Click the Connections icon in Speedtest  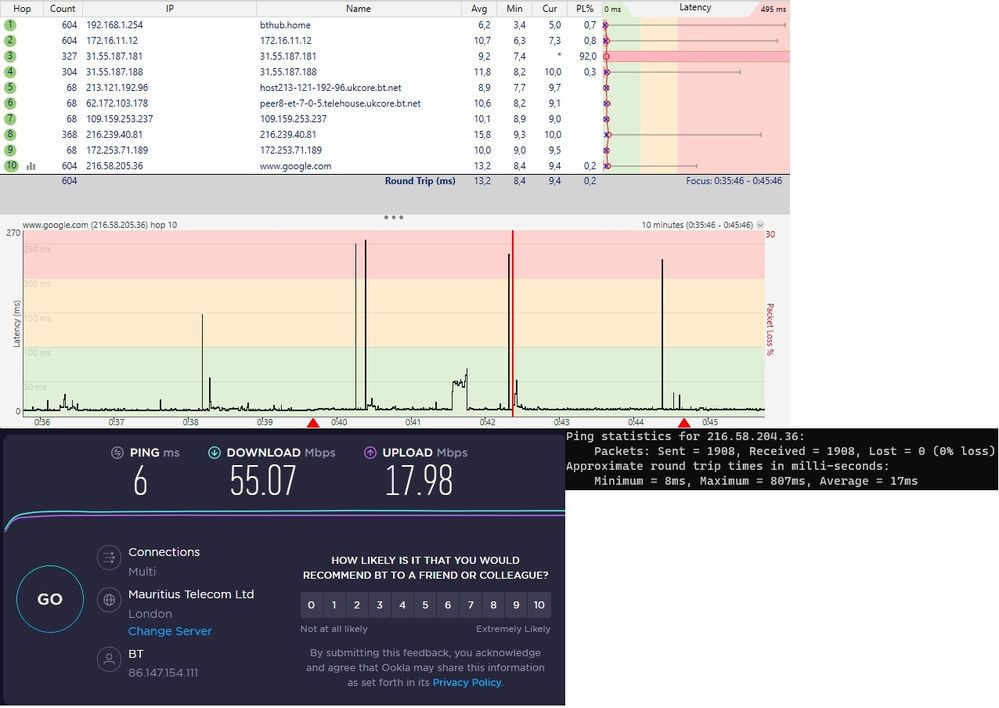(x=109, y=560)
